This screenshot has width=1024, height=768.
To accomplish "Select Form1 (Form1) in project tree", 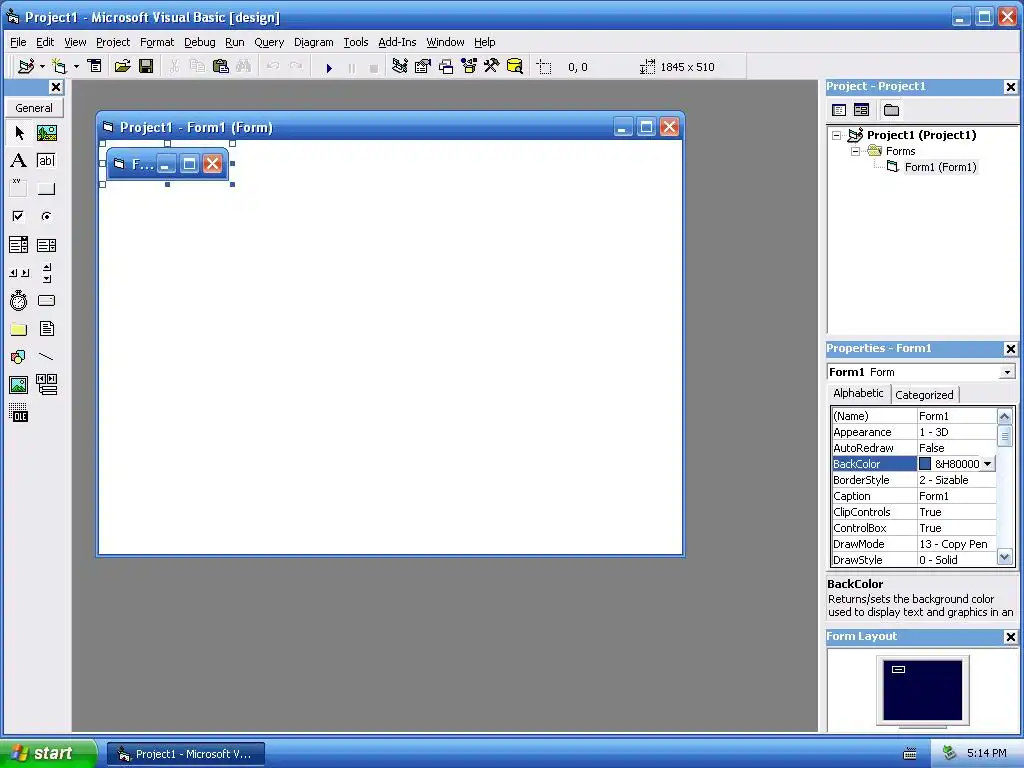I will [x=940, y=167].
